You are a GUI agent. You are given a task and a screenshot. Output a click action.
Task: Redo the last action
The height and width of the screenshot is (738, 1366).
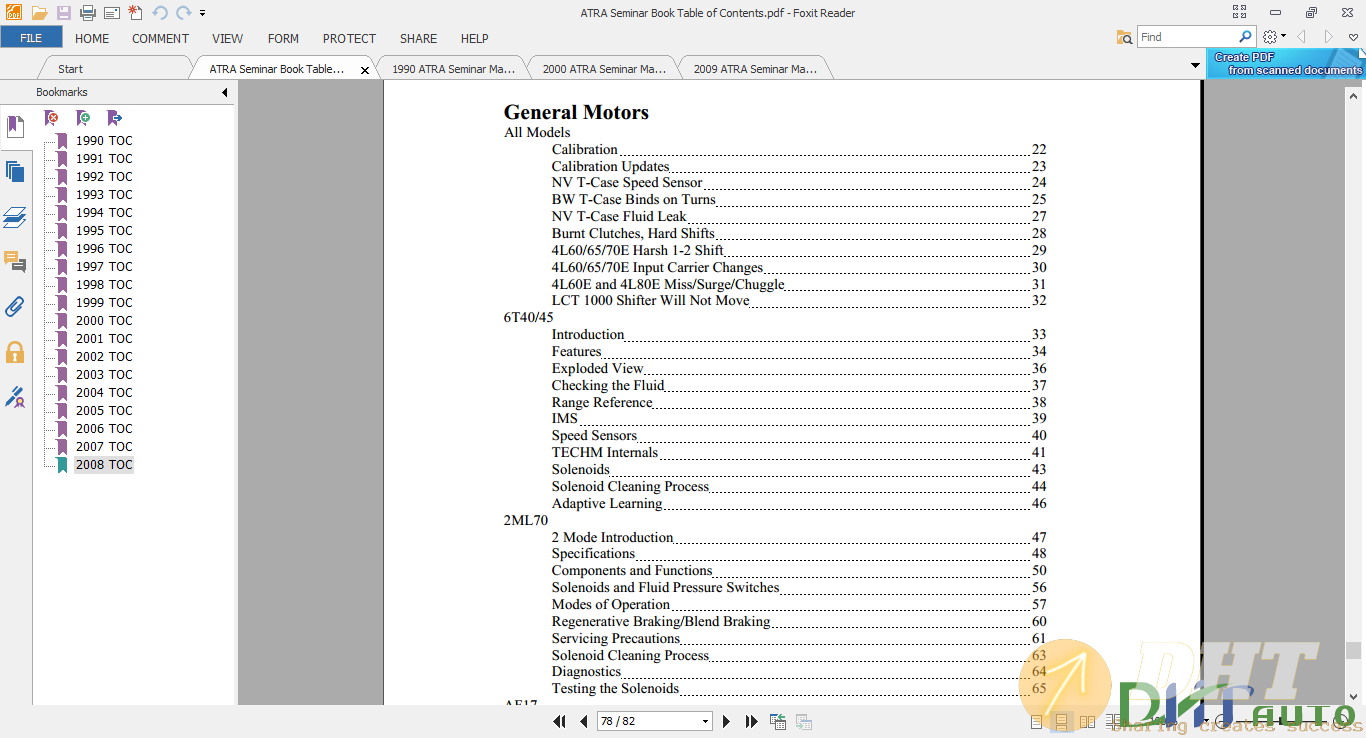183,13
